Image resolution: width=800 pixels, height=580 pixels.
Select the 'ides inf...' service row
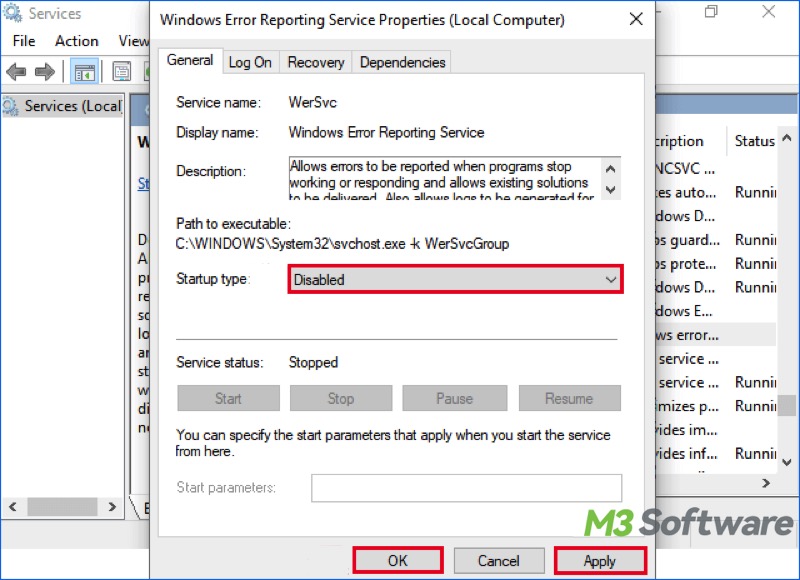coord(715,453)
